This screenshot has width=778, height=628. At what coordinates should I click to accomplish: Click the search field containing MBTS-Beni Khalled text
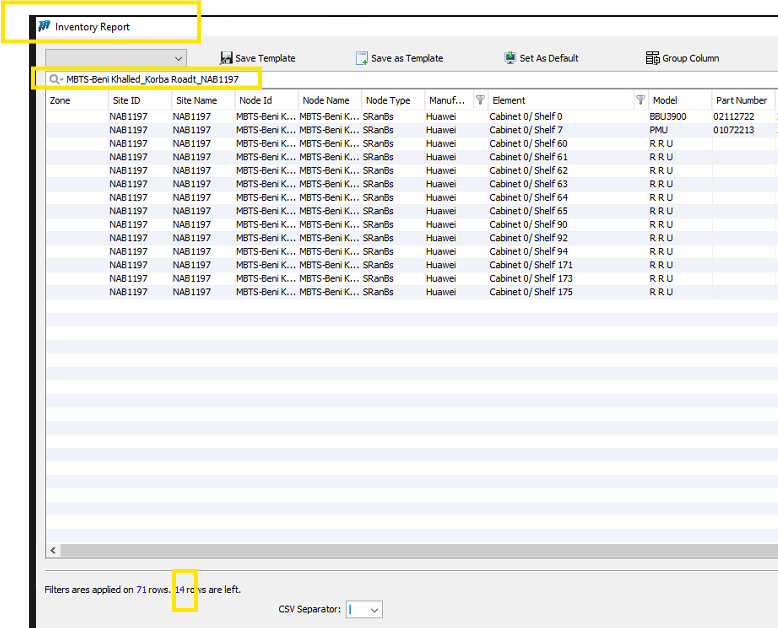pos(160,79)
